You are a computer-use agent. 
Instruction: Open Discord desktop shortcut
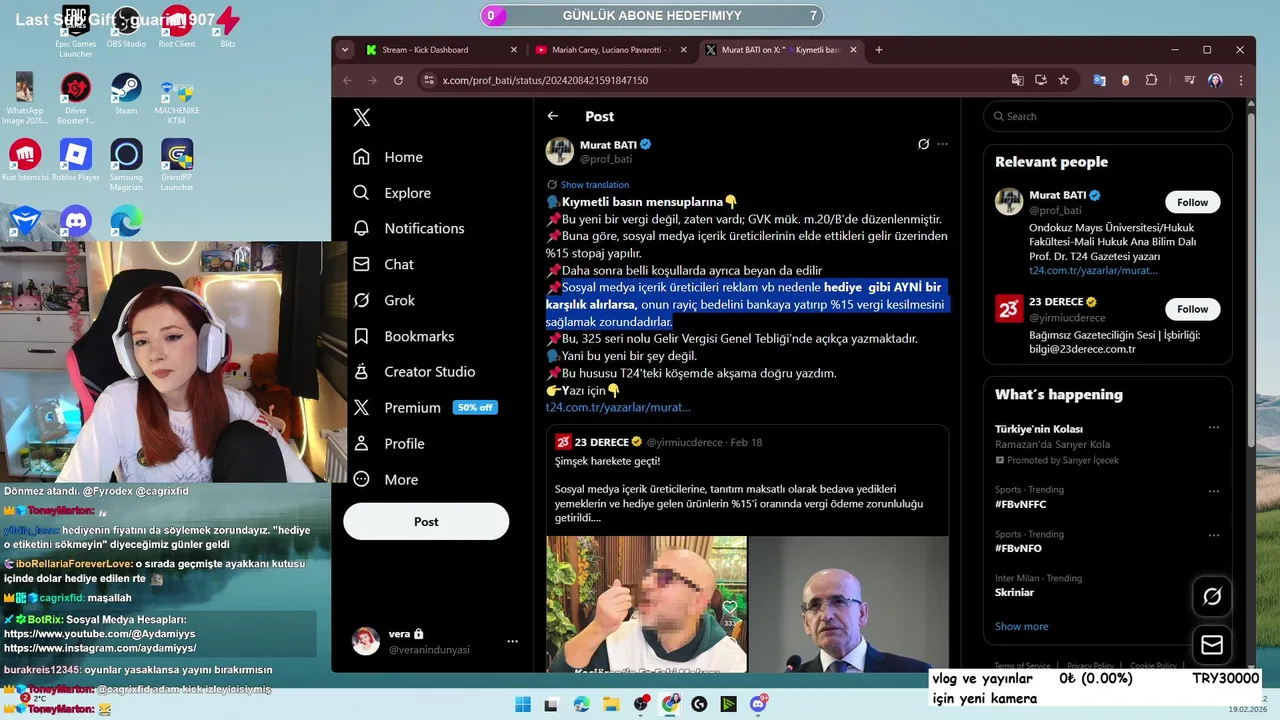[76, 221]
